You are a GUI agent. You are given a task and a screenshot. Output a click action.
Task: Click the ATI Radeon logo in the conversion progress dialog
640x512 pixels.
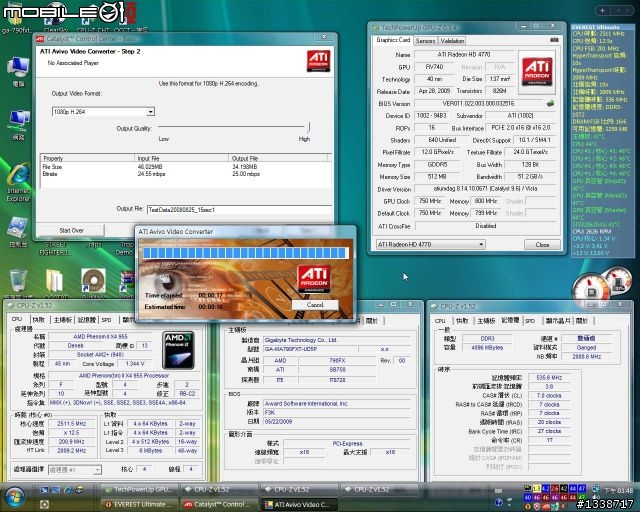(313, 279)
